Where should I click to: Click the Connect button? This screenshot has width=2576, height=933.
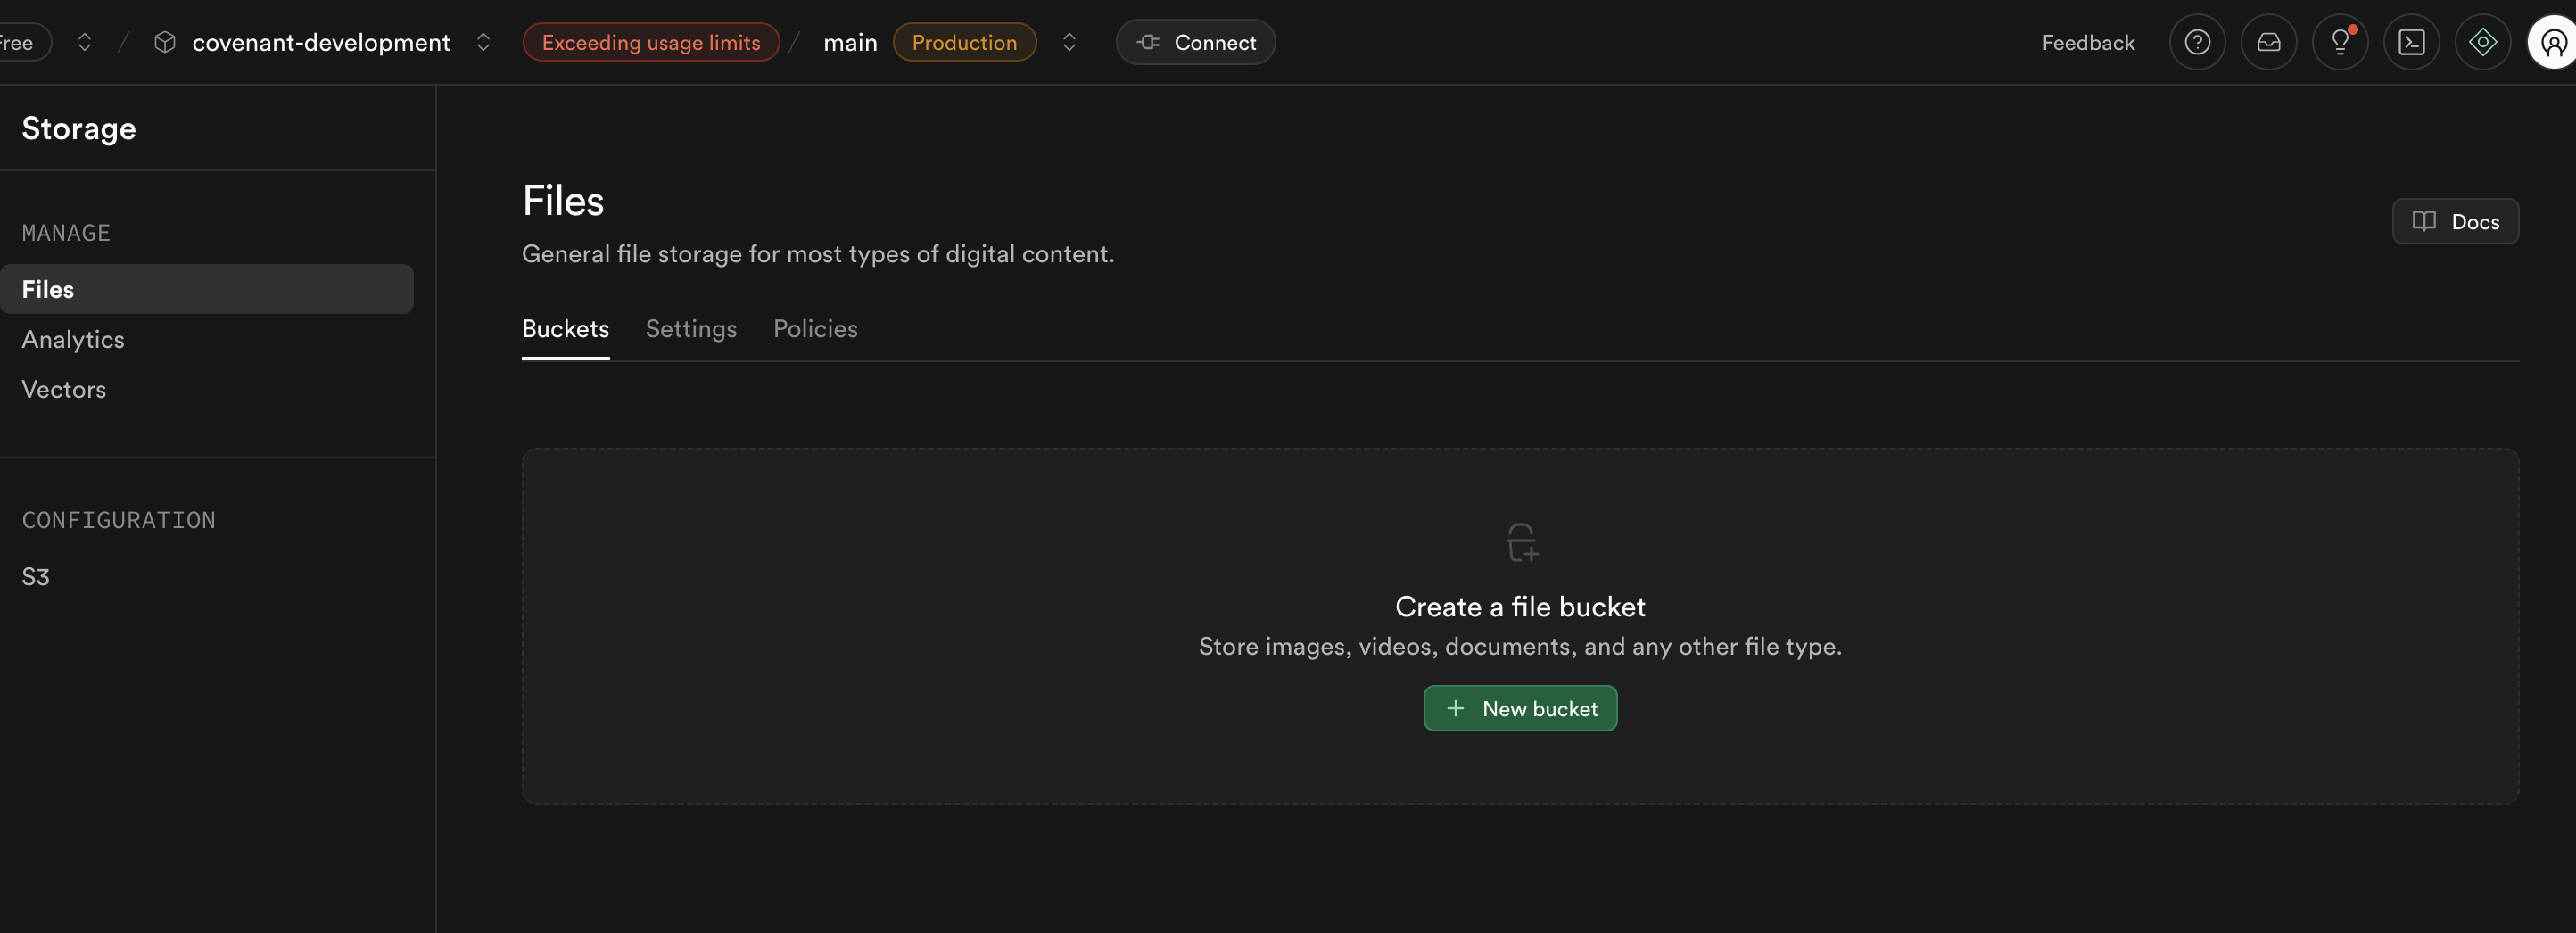1195,42
